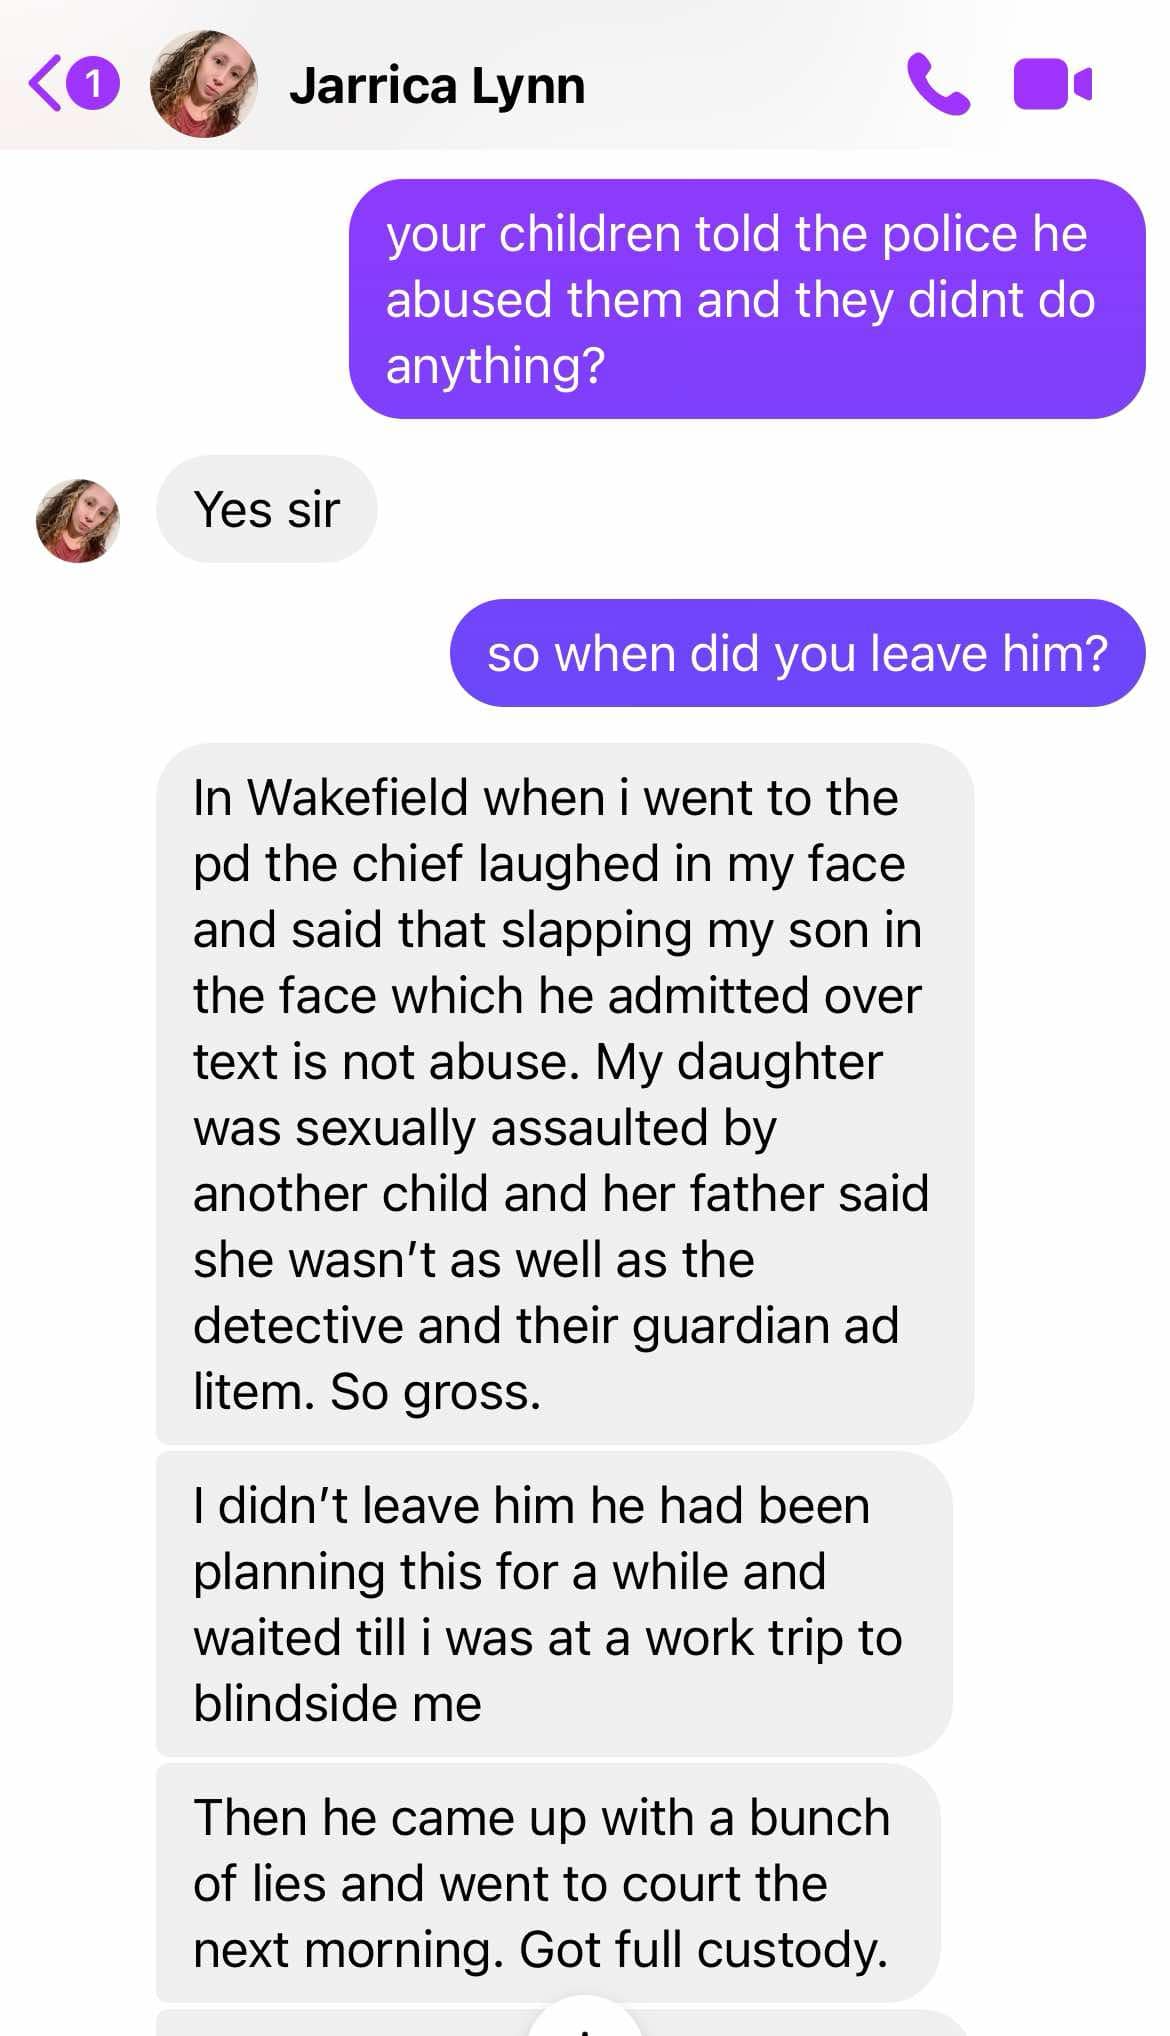Tap the 'So gross.' text line

[435, 1391]
